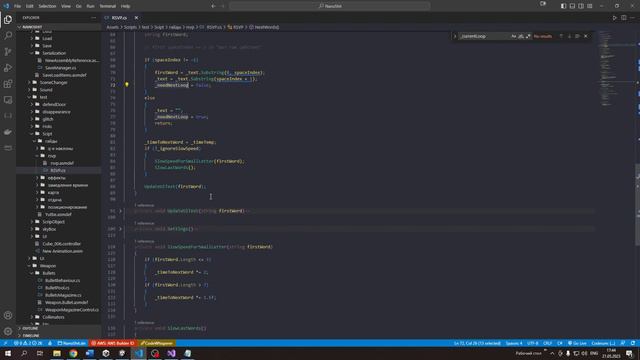Image resolution: width=640 pixels, height=360 pixels.
Task: Open the Help menu
Action: [125, 6]
